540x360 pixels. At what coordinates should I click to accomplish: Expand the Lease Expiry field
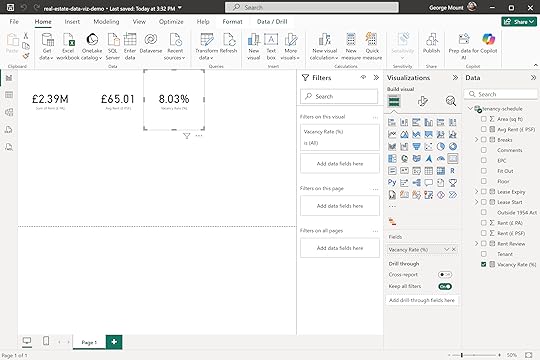pos(477,192)
